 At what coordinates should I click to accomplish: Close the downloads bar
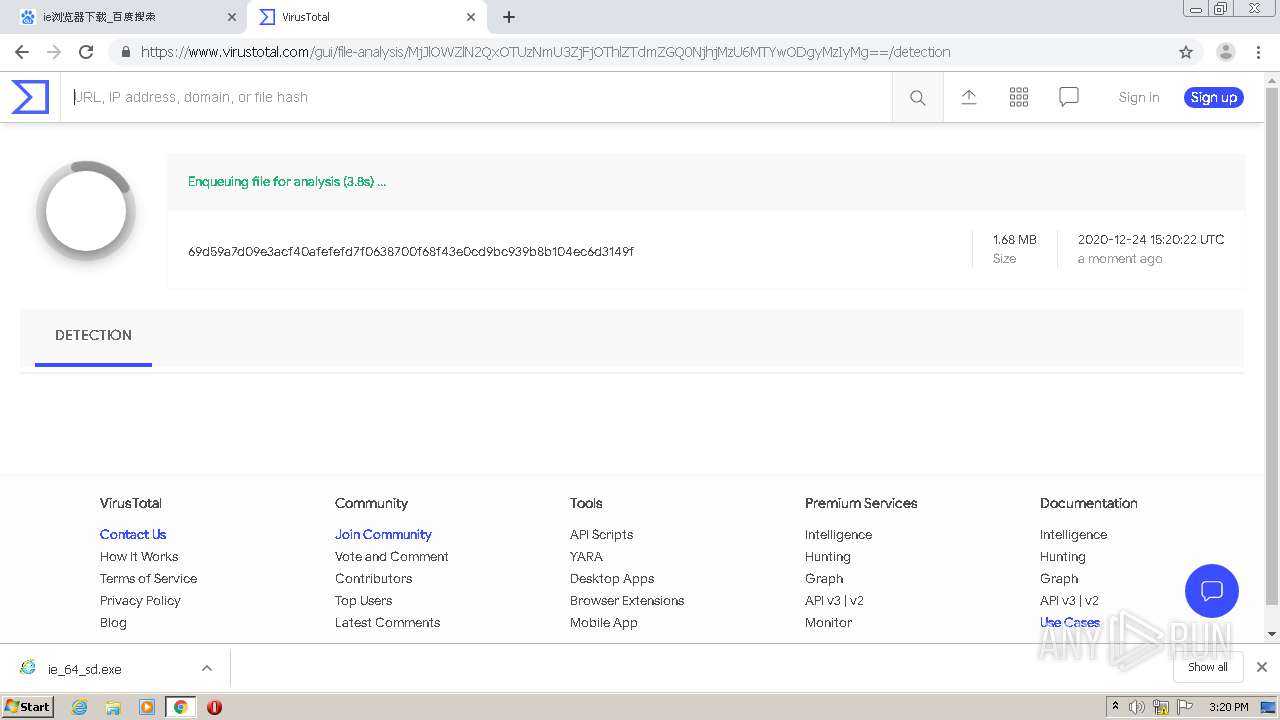tap(1262, 667)
